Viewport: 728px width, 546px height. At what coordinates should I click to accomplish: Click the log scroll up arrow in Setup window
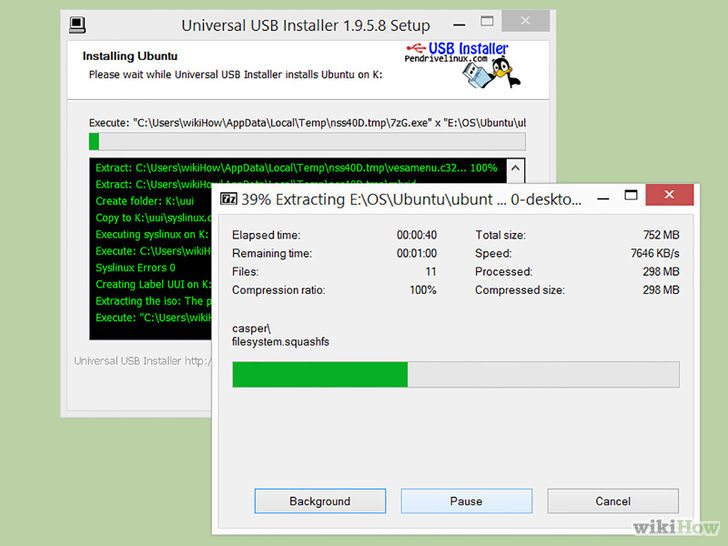(x=515, y=168)
